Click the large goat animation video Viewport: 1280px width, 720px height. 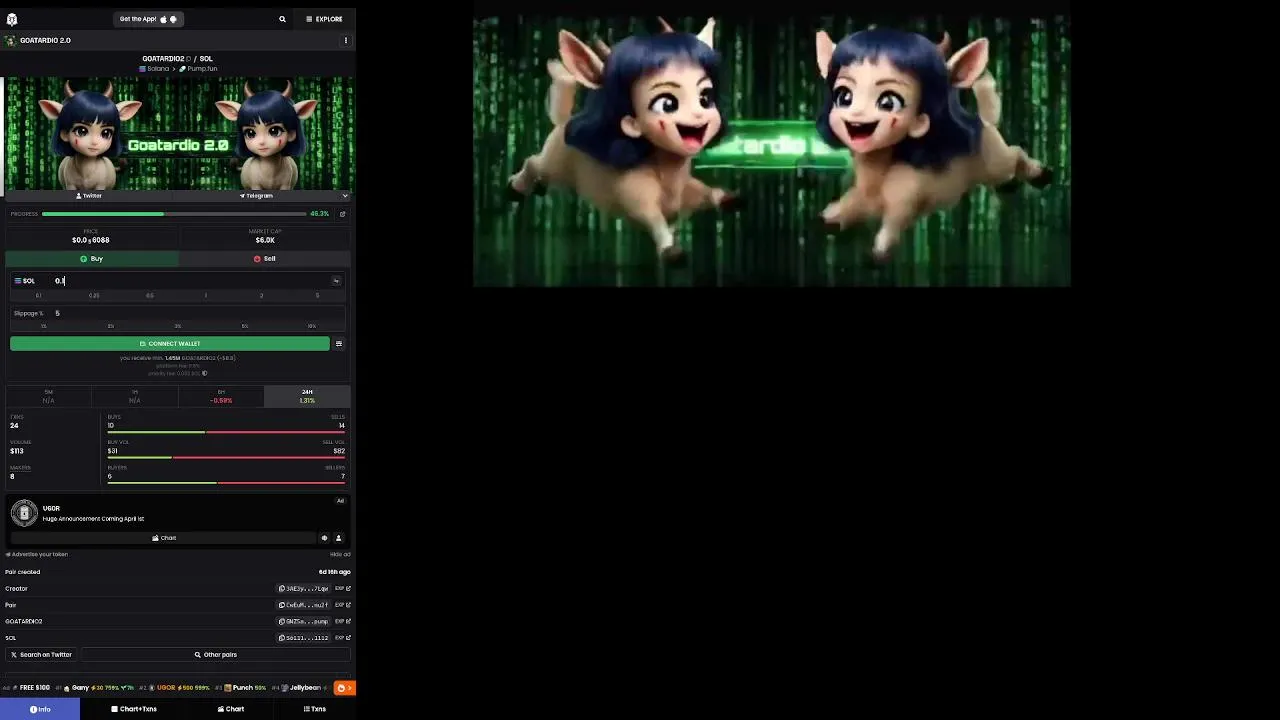771,151
